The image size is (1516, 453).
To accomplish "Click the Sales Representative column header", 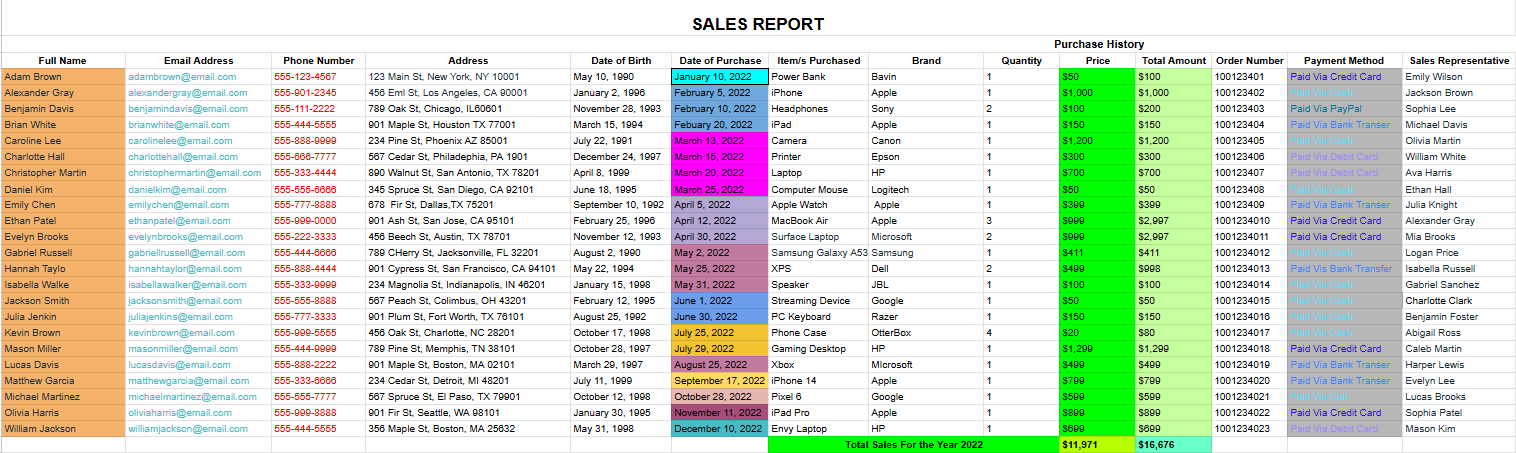I will pyautogui.click(x=1458, y=61).
